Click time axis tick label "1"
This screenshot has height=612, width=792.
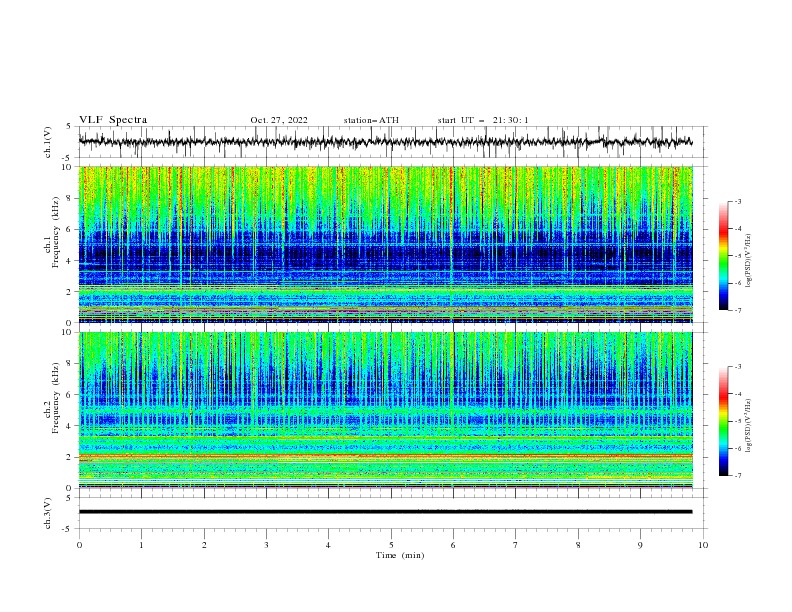[x=141, y=545]
